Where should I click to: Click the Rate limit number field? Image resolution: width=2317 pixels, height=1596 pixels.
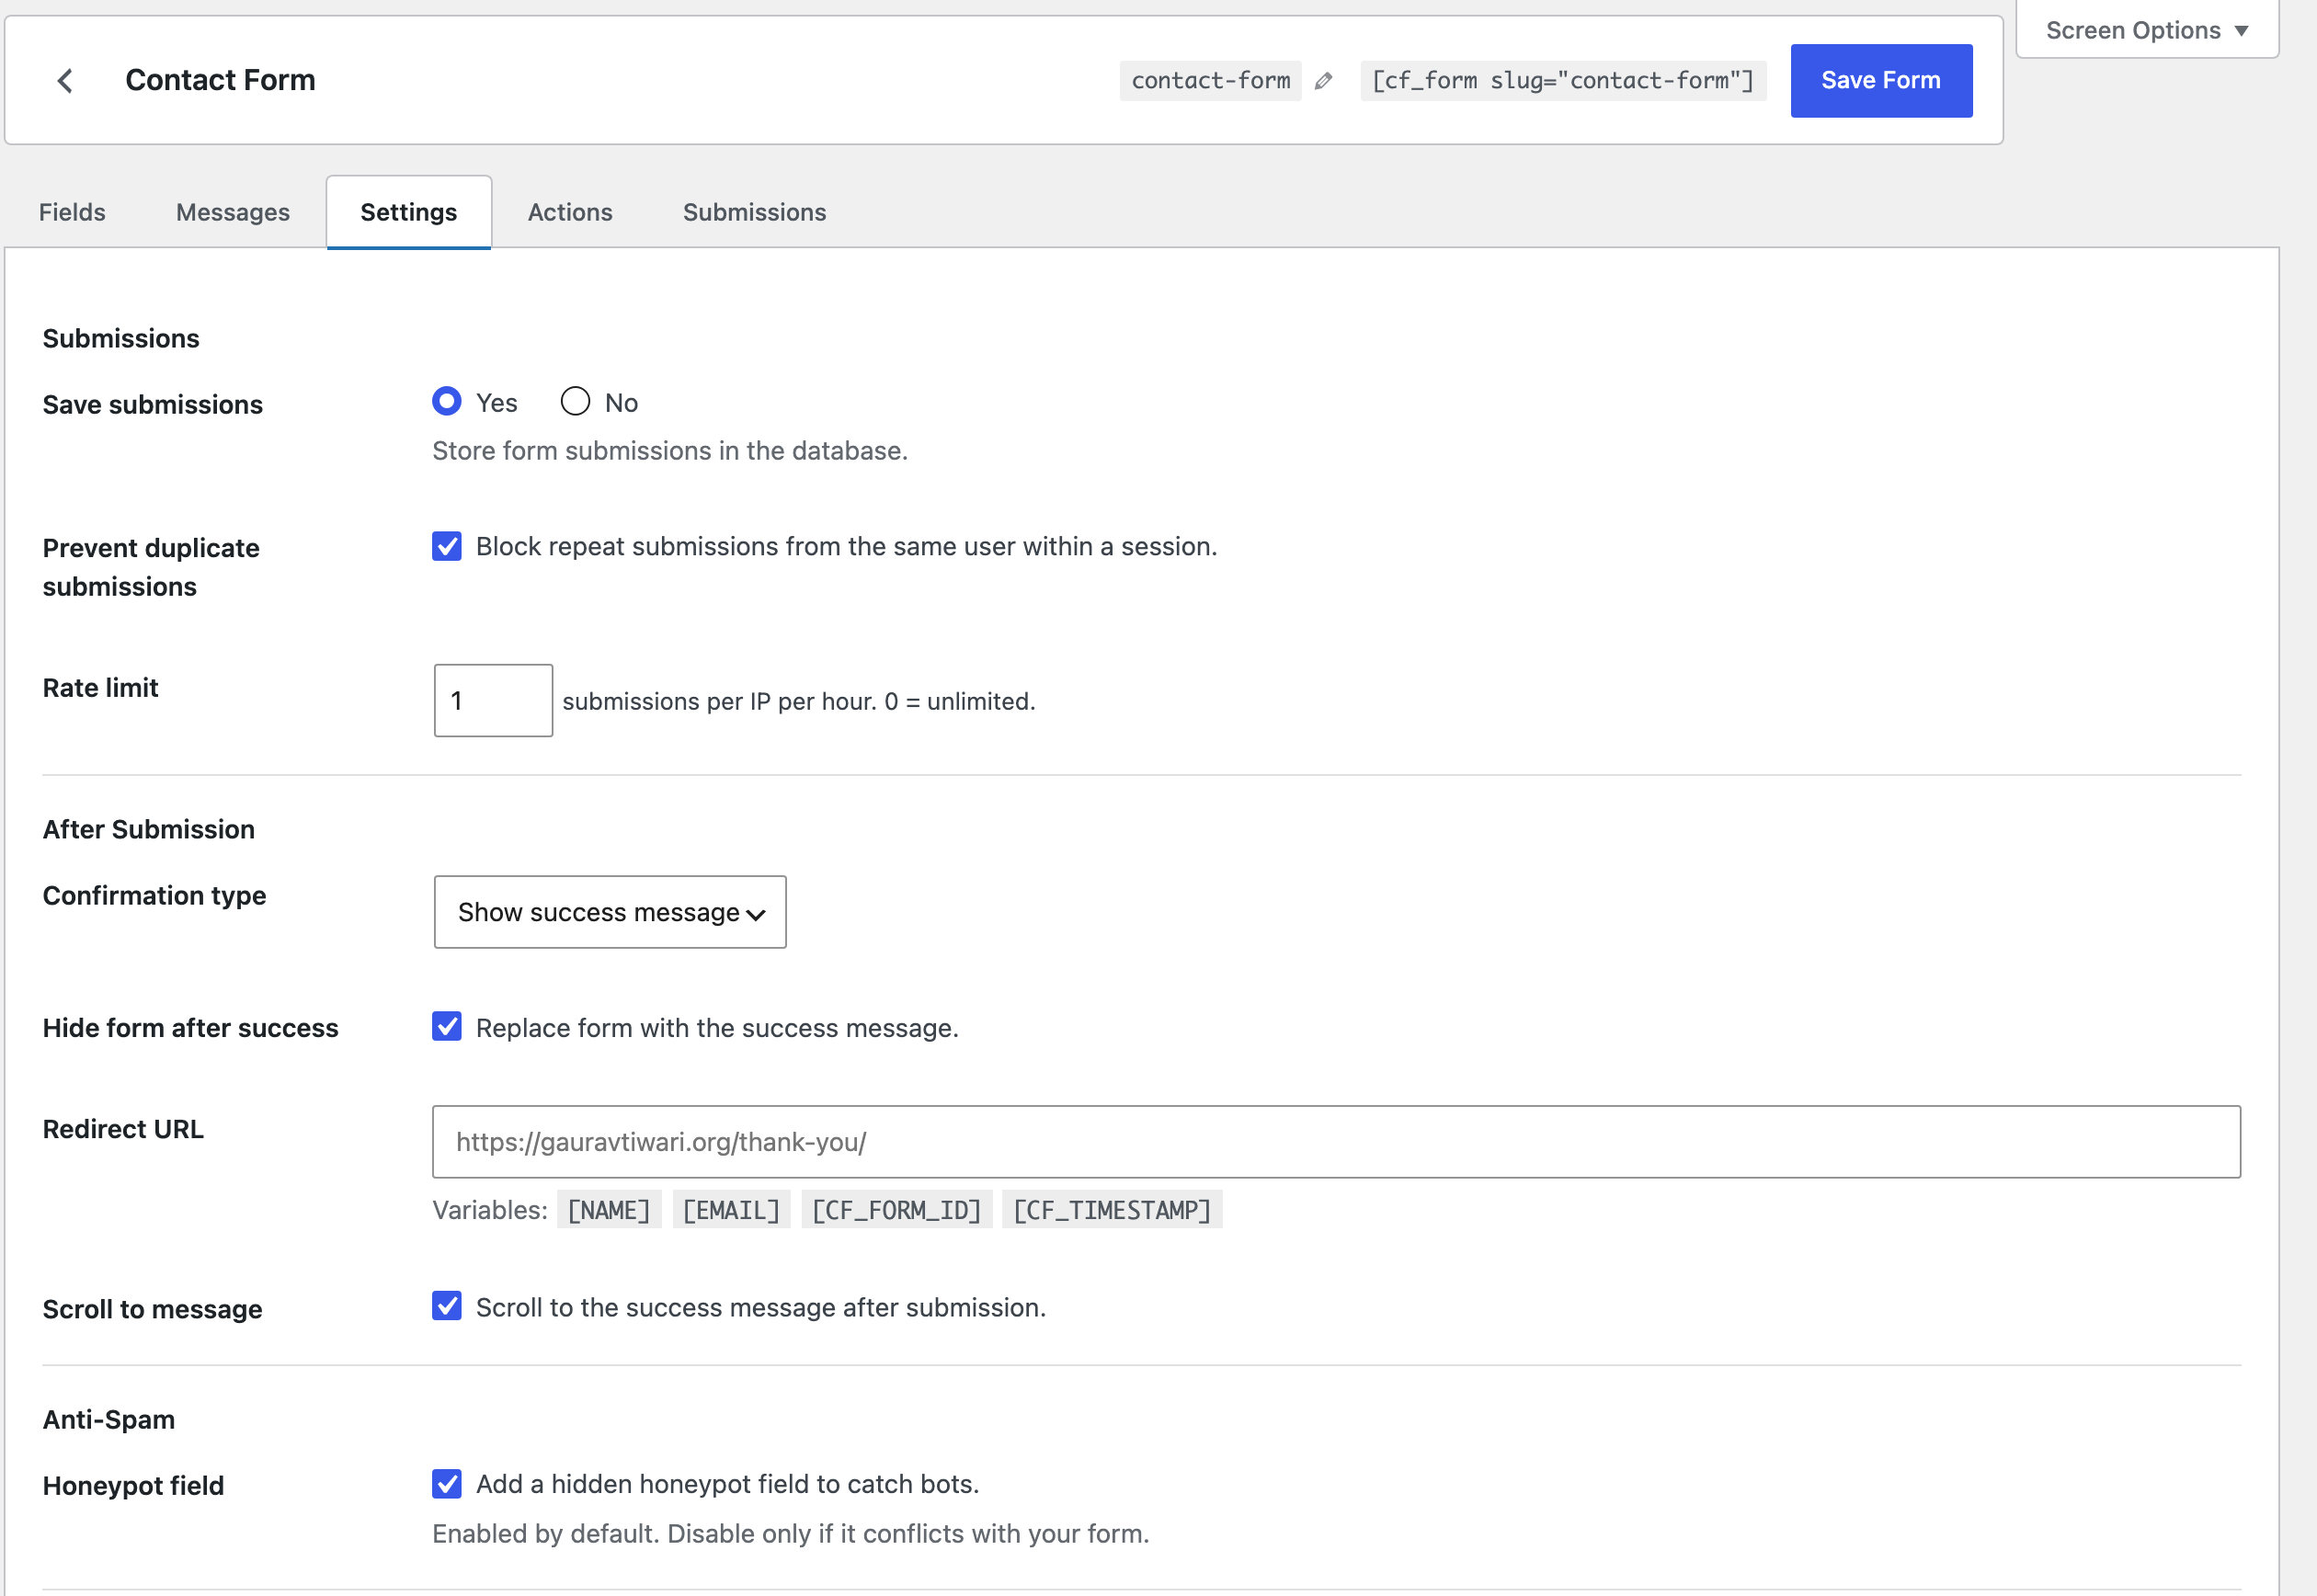point(492,700)
